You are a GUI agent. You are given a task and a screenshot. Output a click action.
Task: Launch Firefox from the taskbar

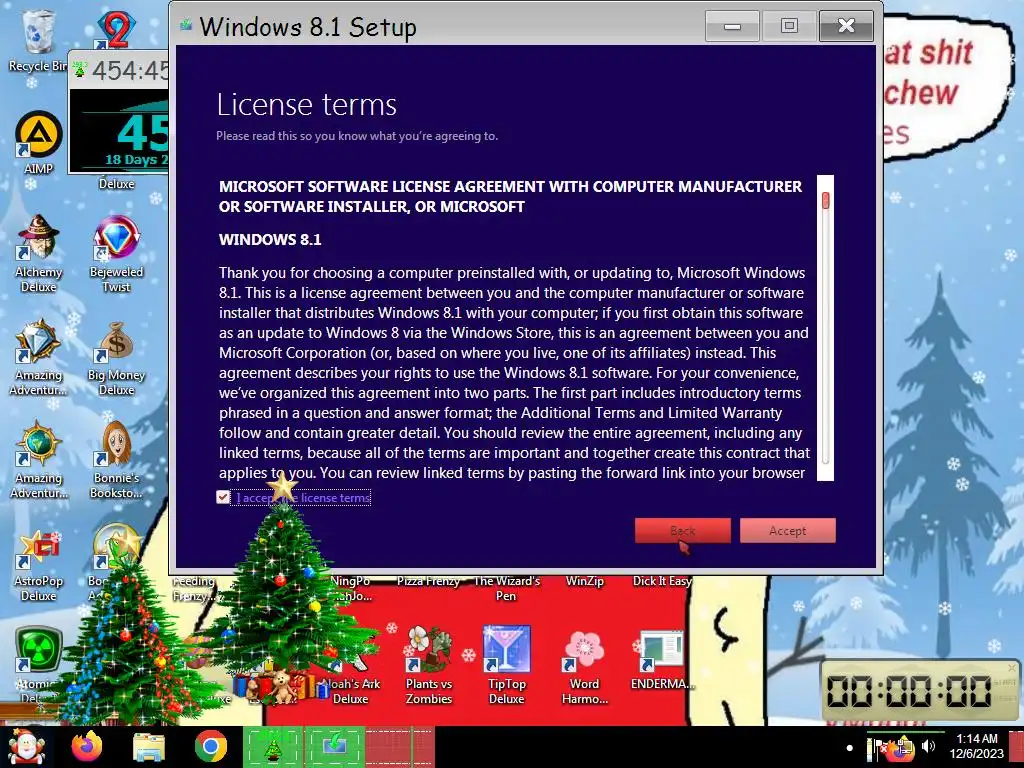coord(86,746)
